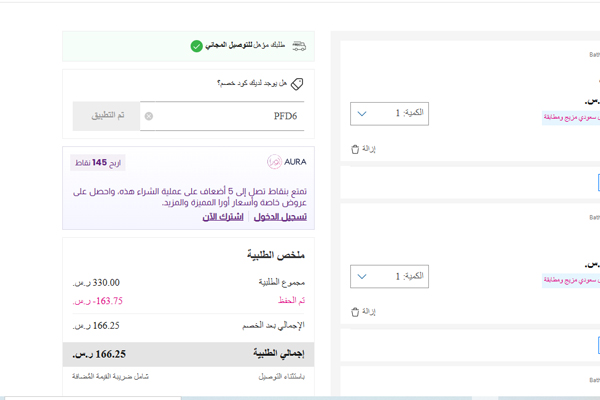Screen dimensions: 600x400
Task: Click the تم التطبيق applied button
Action: point(106,116)
